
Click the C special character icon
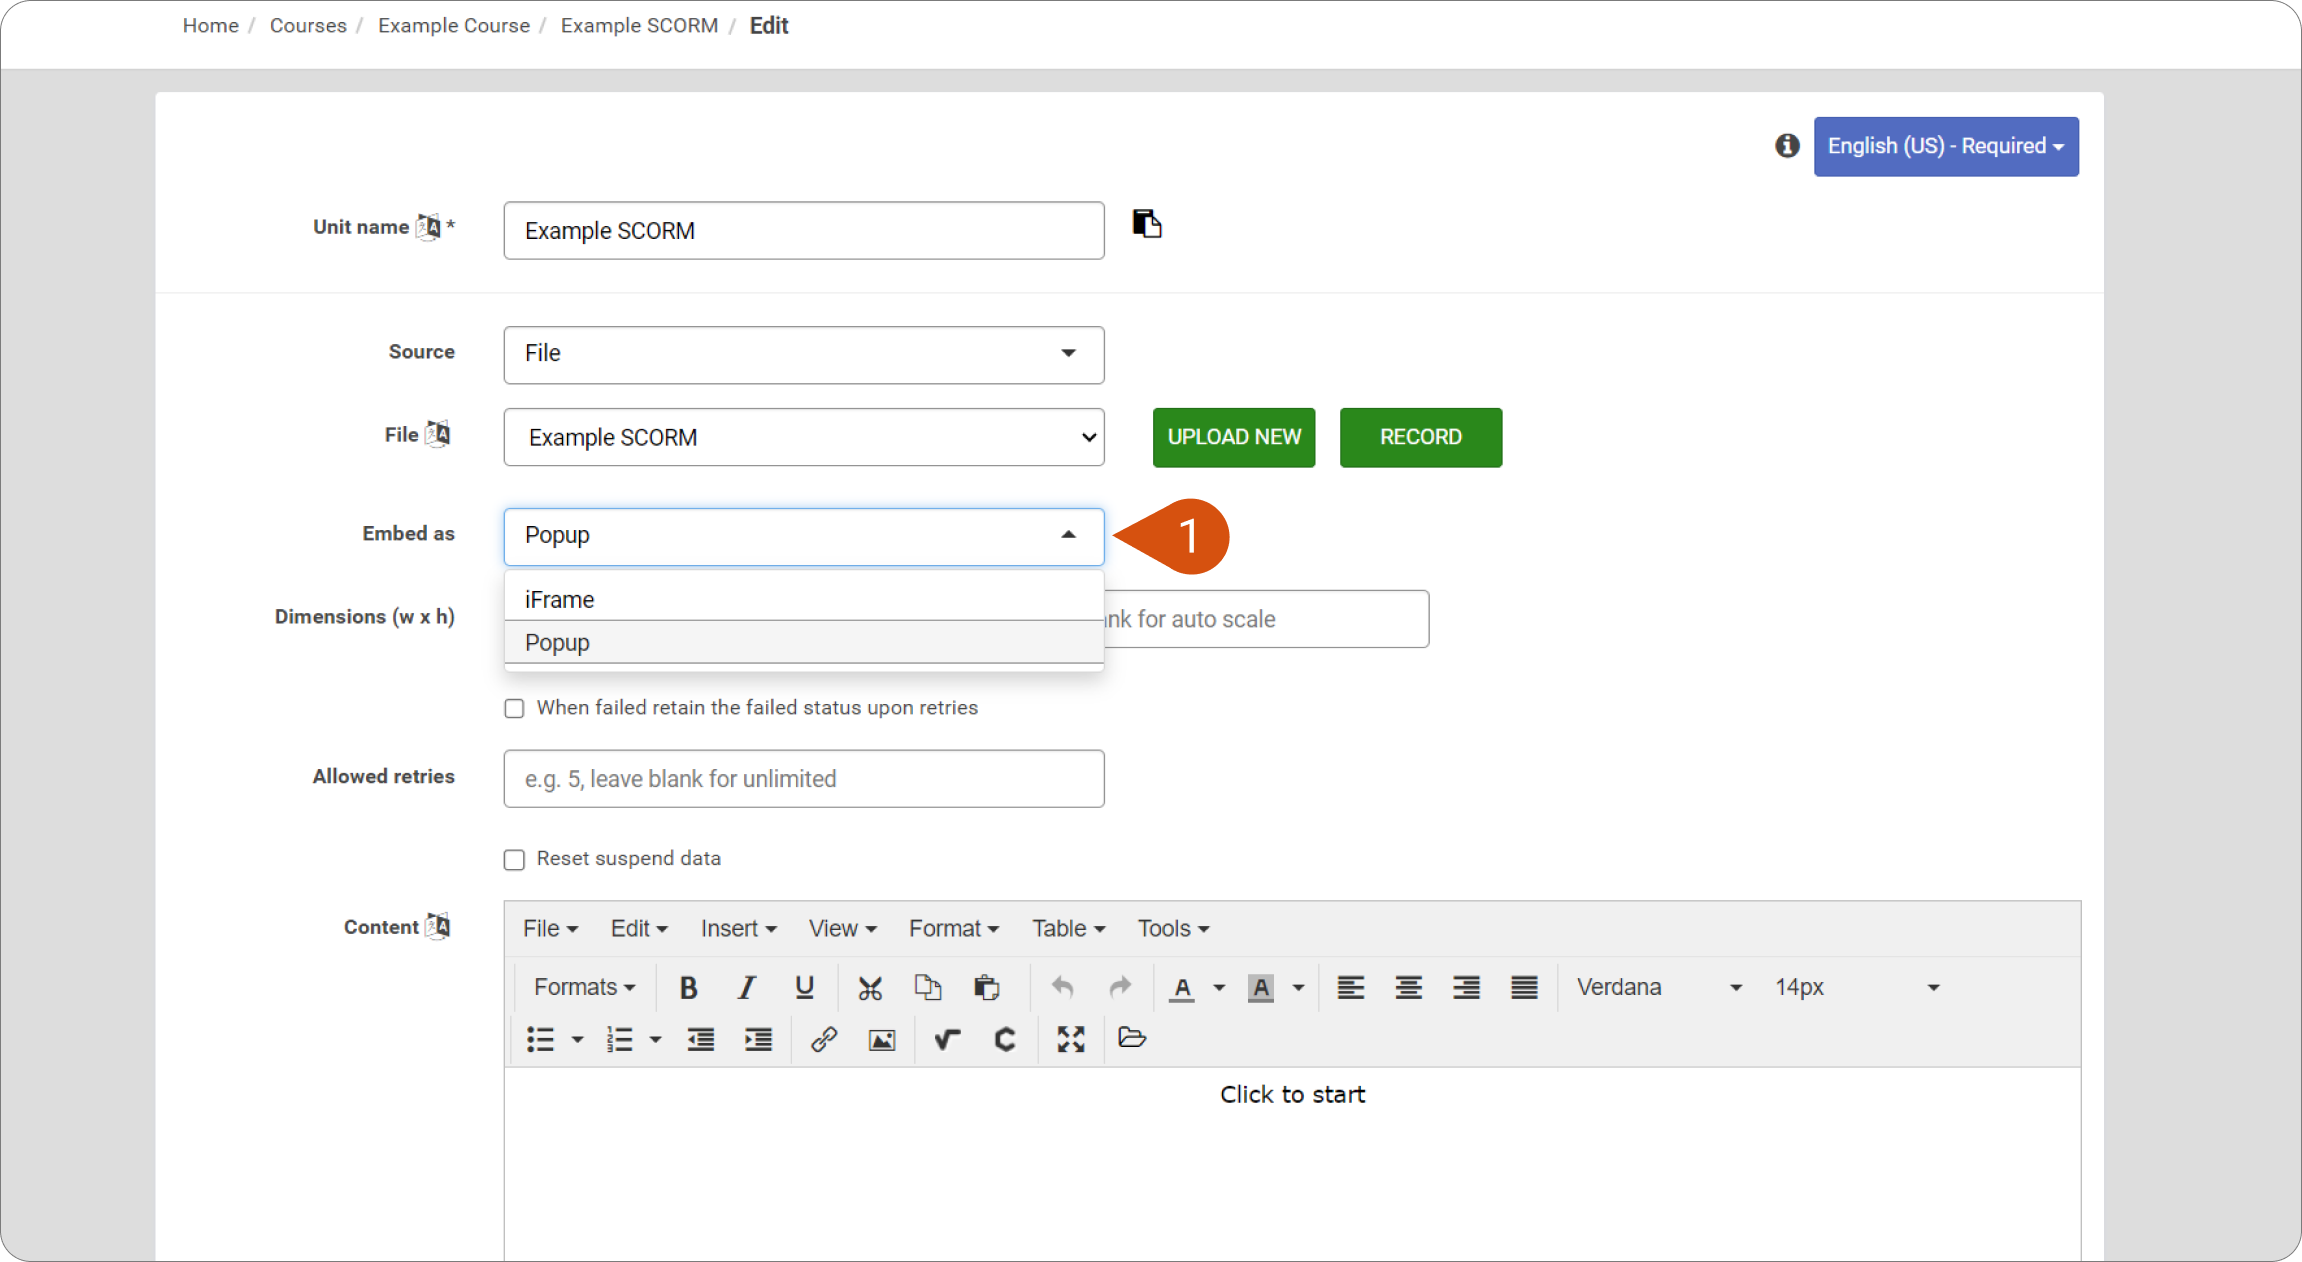(1005, 1040)
